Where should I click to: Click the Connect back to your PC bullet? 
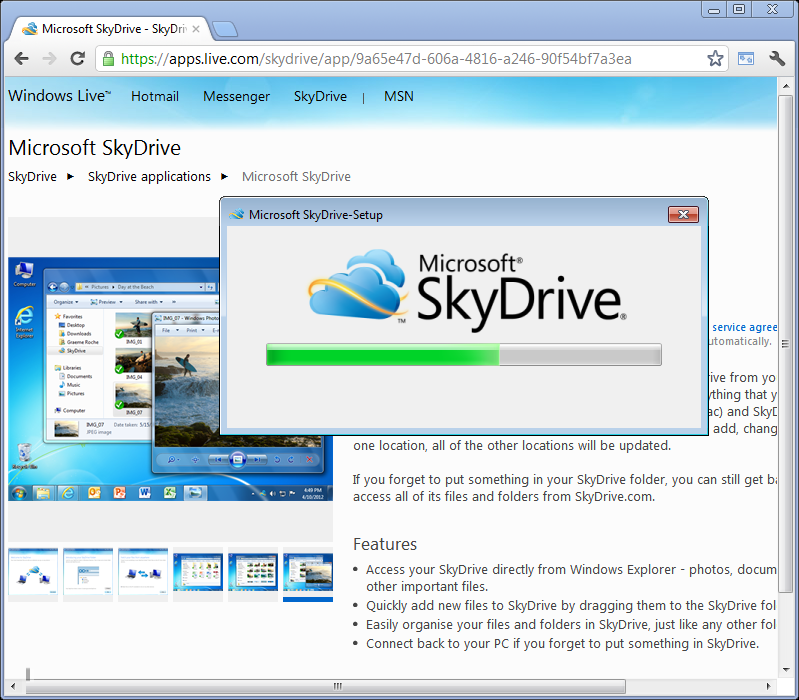(x=562, y=643)
